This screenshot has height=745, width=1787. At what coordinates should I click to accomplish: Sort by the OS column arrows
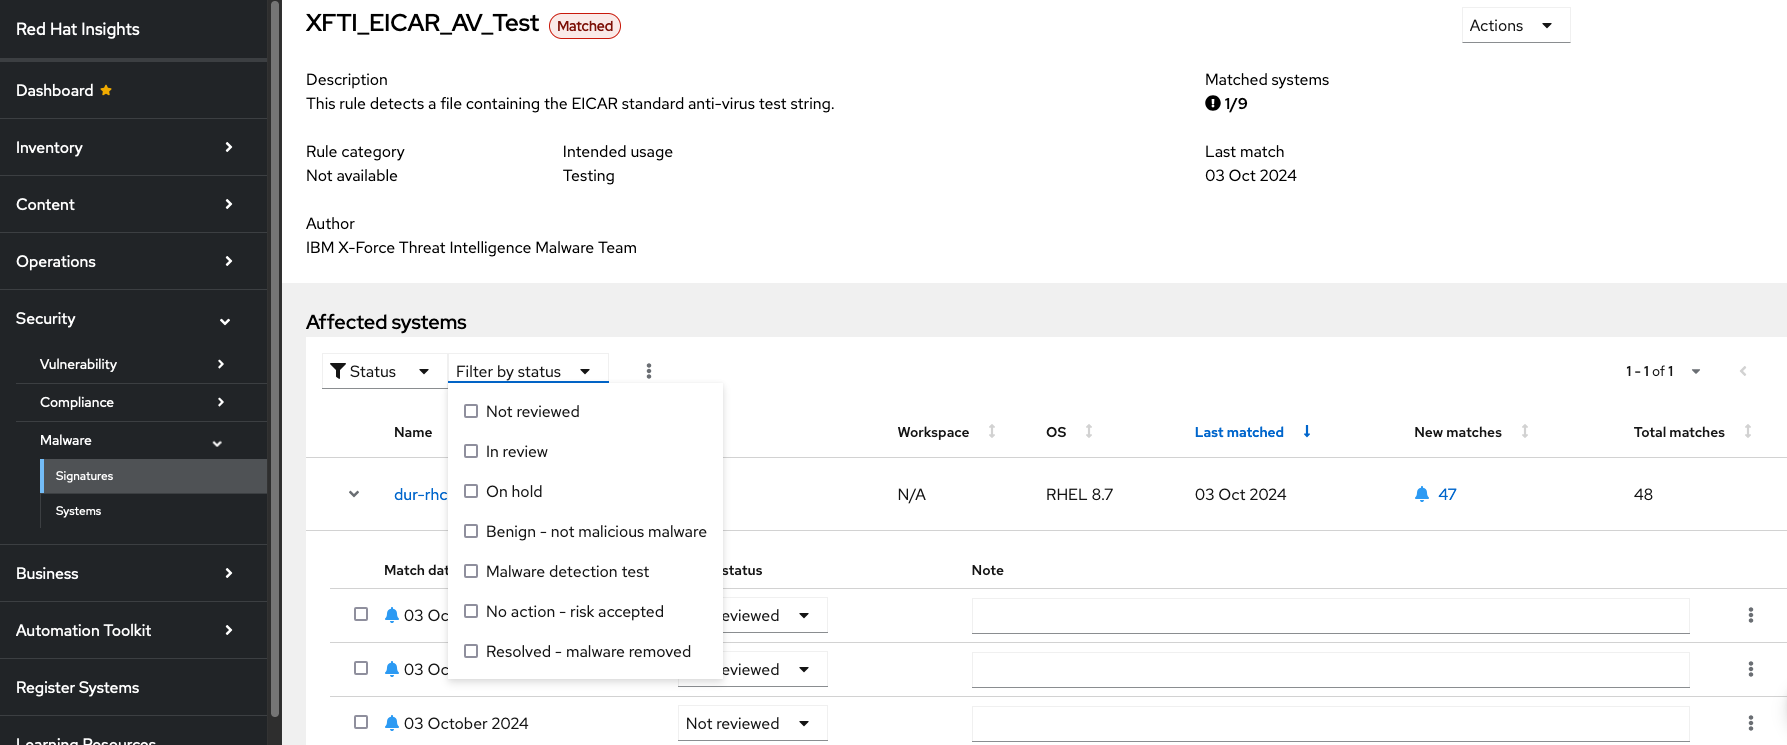click(x=1089, y=431)
